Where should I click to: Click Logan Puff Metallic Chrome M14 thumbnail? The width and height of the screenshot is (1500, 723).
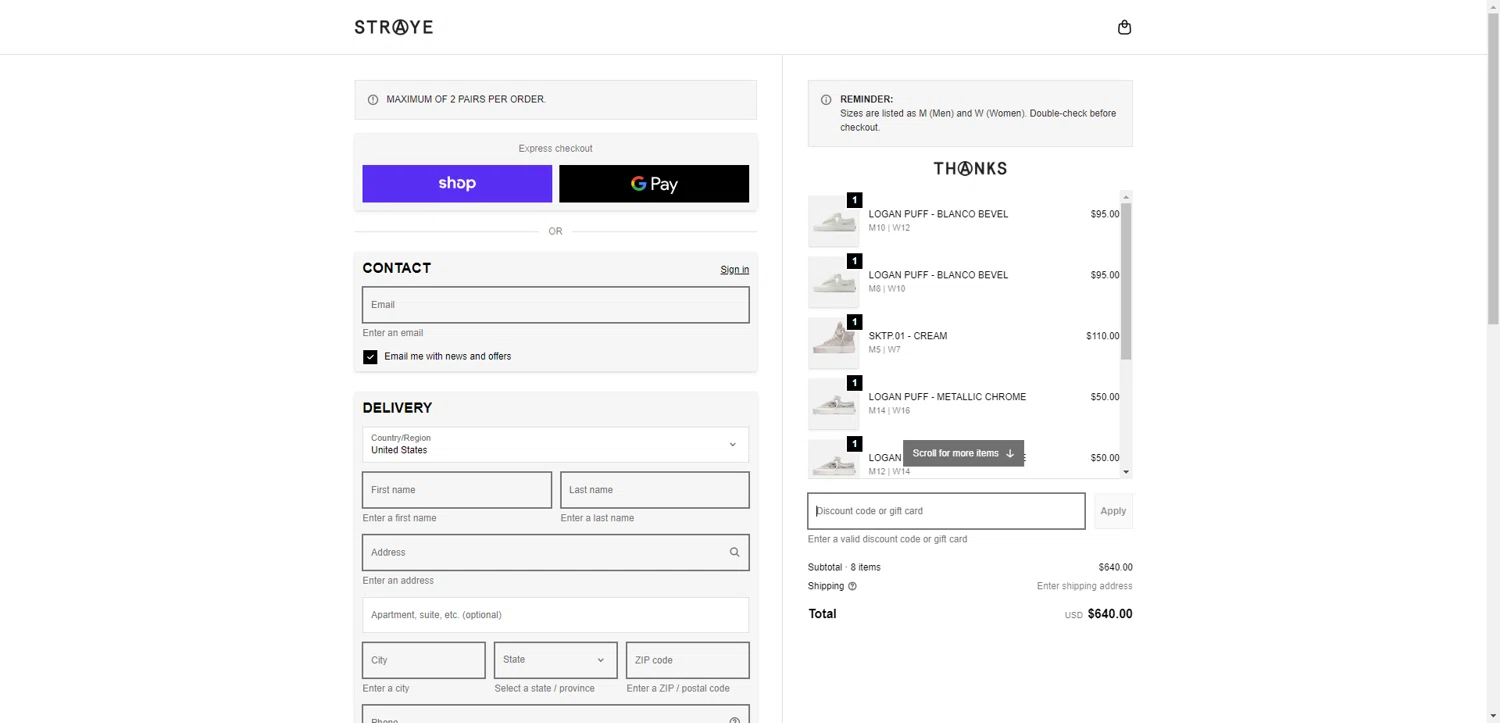coord(833,404)
